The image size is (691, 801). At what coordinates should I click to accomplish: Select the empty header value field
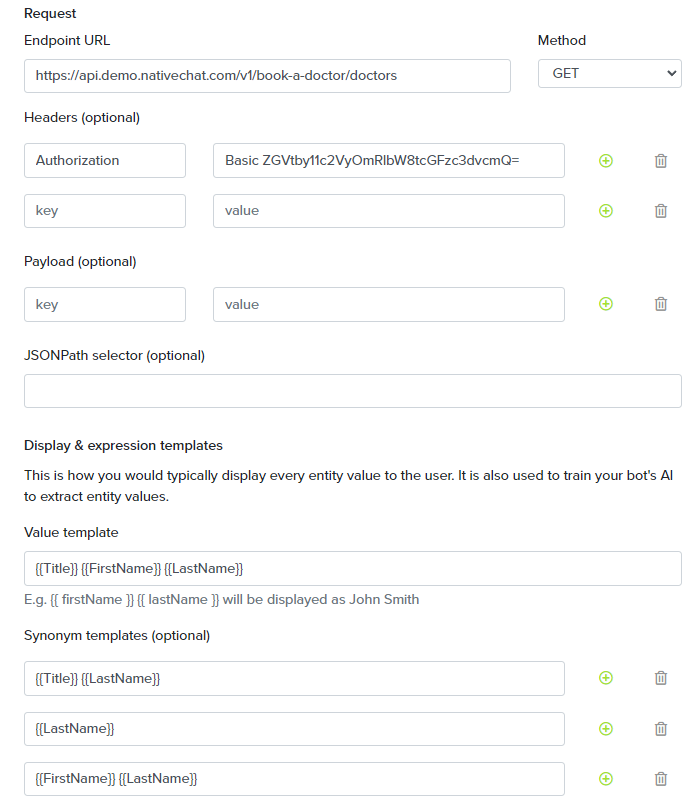click(389, 210)
